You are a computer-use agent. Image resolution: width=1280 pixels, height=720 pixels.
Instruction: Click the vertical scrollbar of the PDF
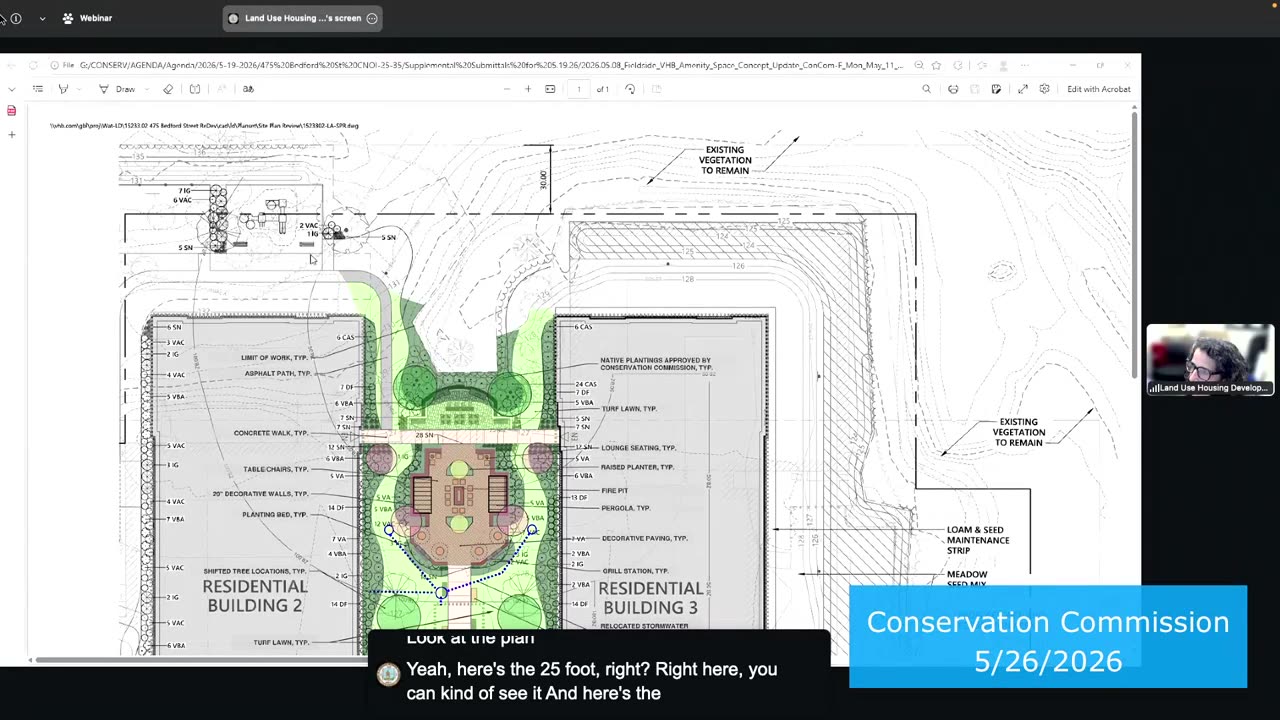pyautogui.click(x=1134, y=245)
